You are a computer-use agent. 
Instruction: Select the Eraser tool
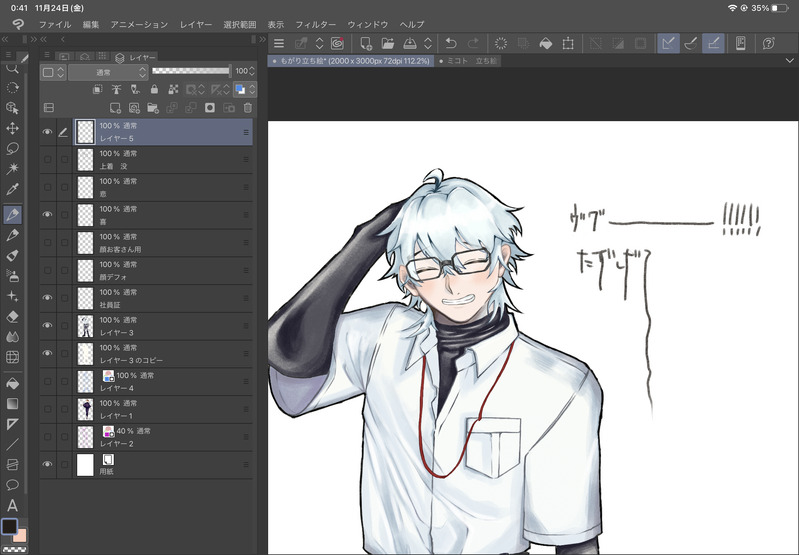tap(12, 316)
